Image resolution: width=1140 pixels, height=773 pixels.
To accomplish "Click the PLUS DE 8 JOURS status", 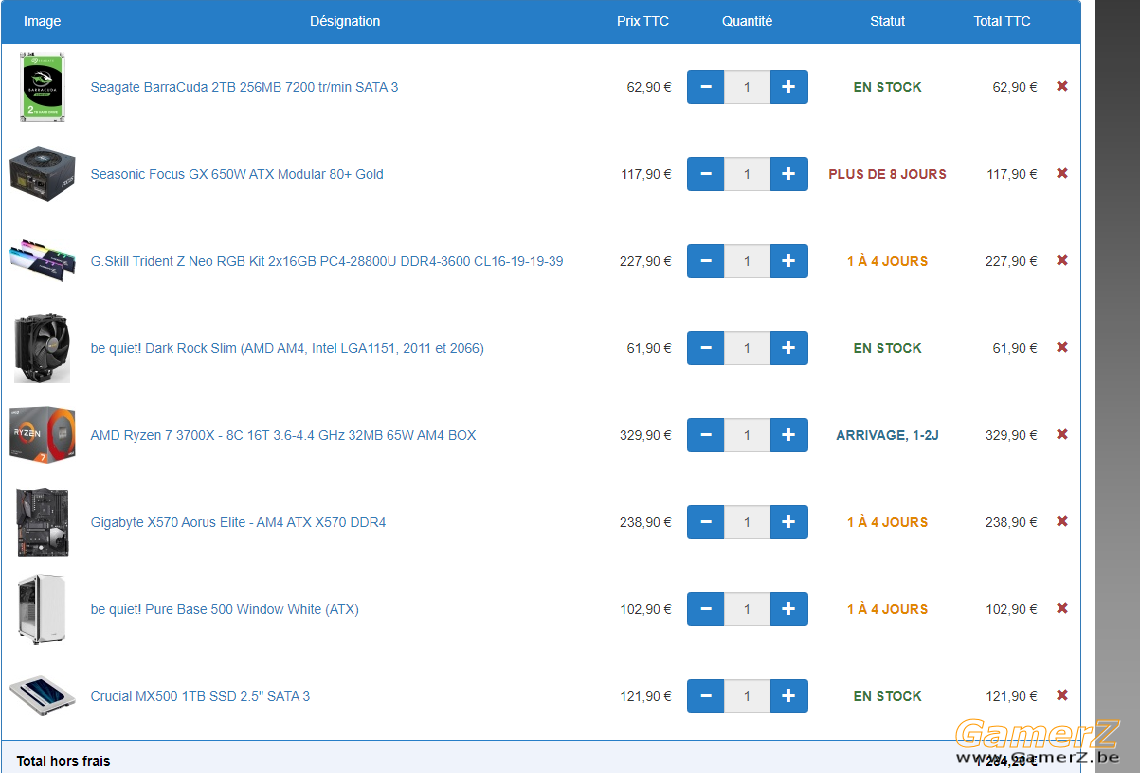I will [x=888, y=174].
